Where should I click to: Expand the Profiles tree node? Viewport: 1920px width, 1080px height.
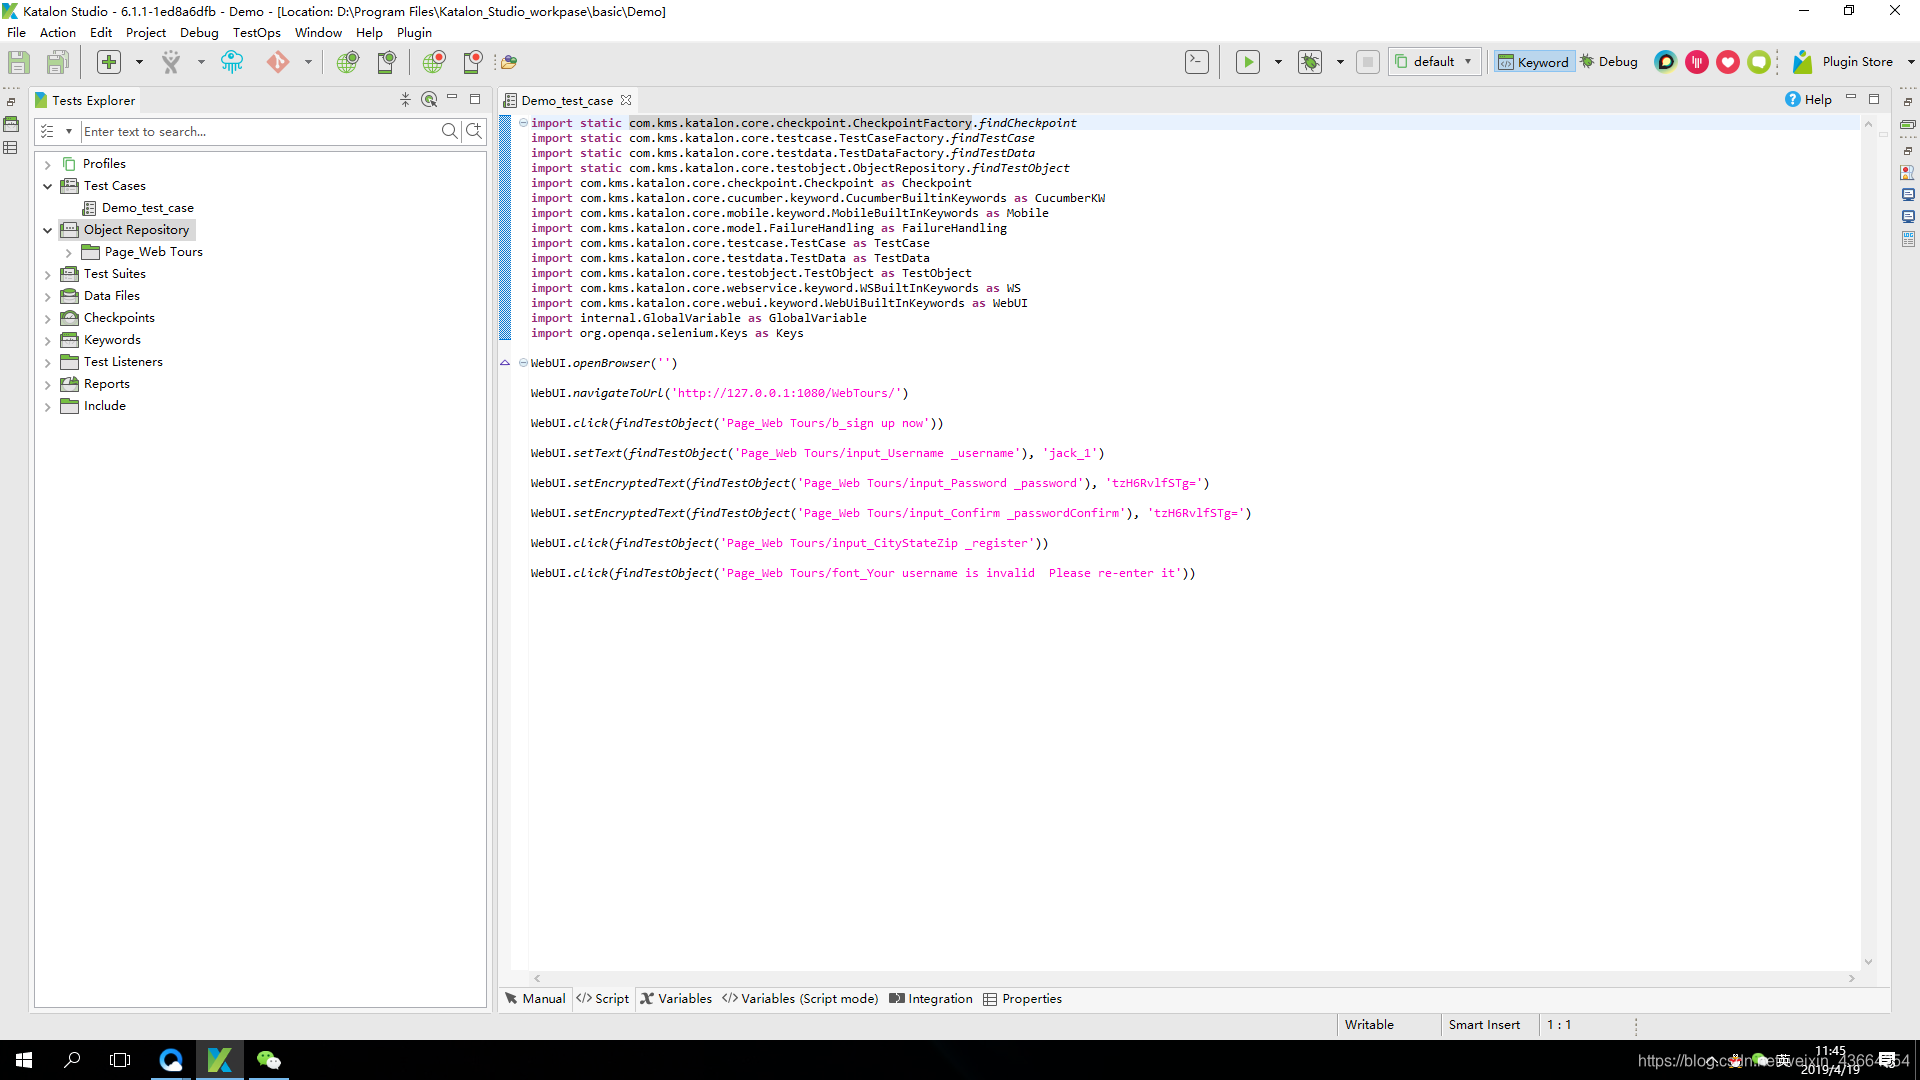tap(47, 164)
